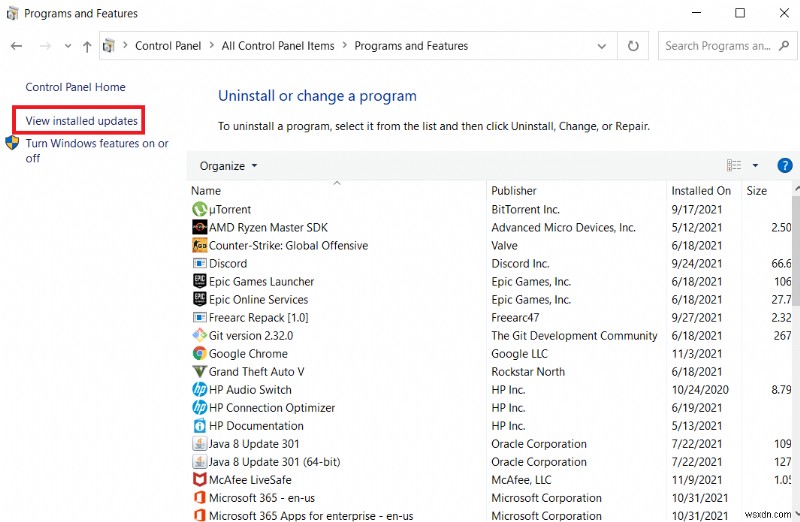This screenshot has width=800, height=522.
Task: Navigate back with the back arrow
Action: (x=17, y=46)
